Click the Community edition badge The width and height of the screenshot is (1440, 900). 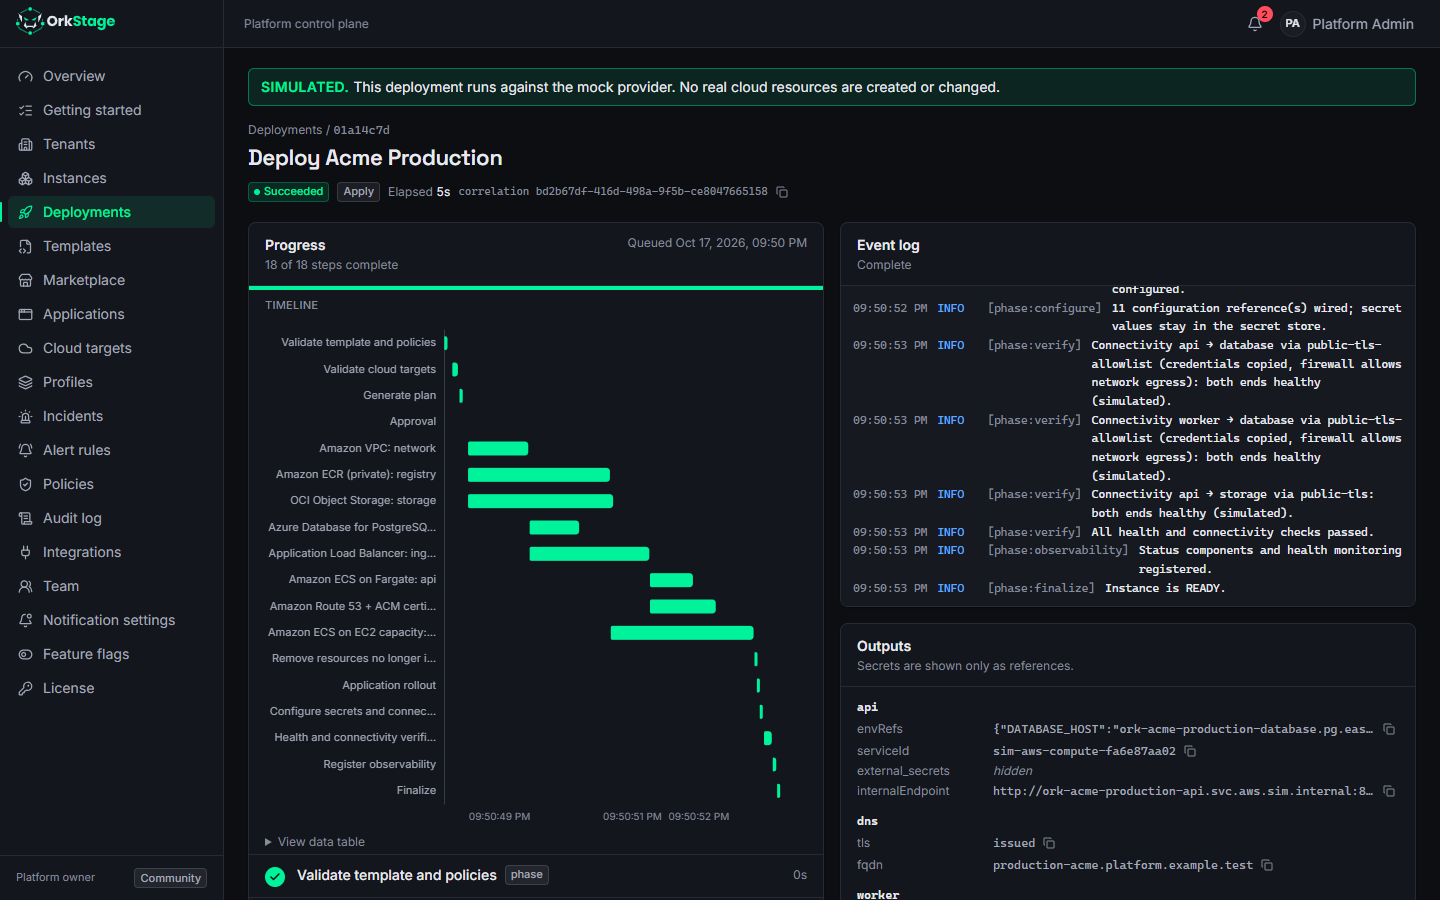(171, 878)
